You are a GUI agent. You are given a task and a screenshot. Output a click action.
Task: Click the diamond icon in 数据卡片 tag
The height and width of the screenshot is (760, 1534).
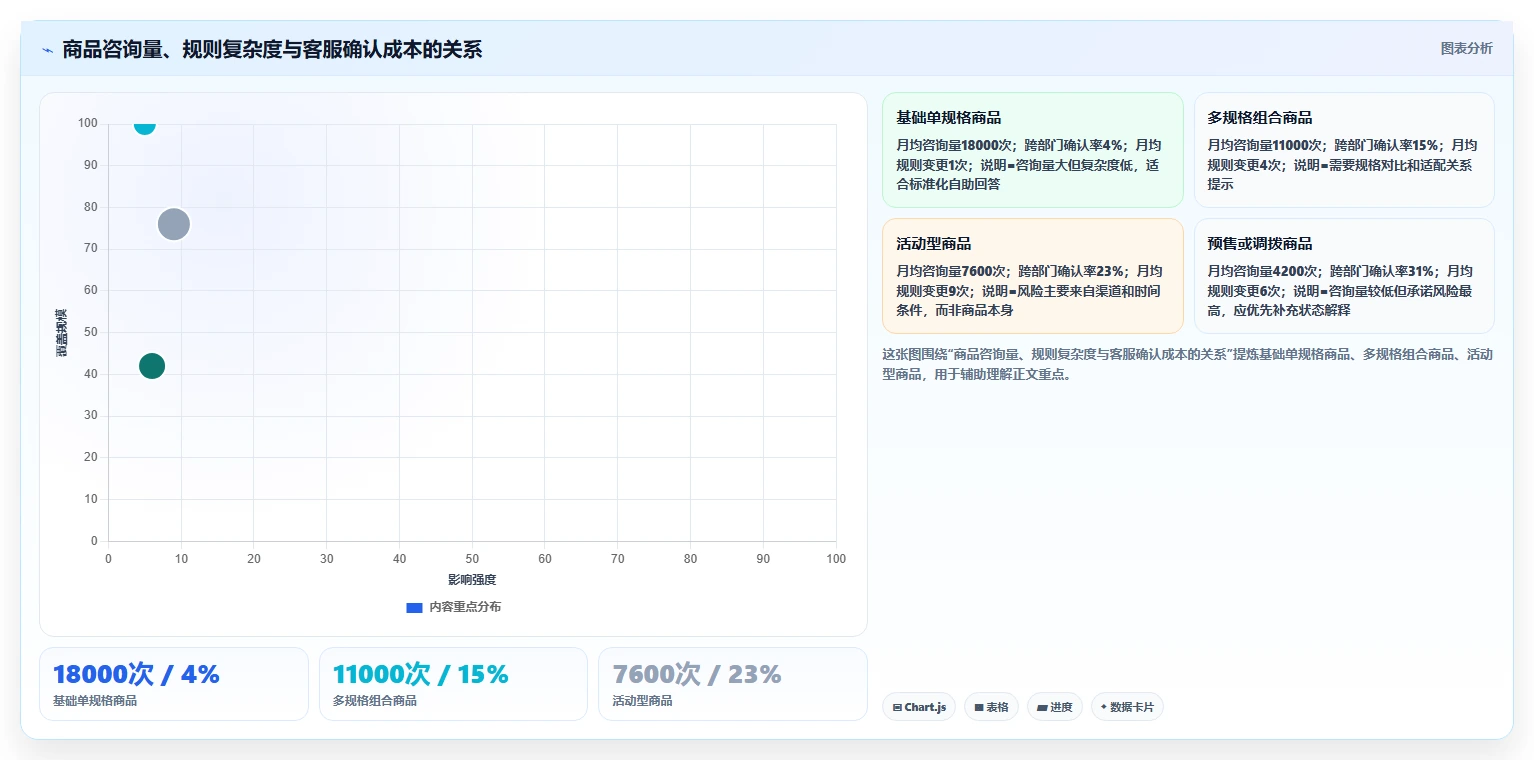[x=1104, y=707]
